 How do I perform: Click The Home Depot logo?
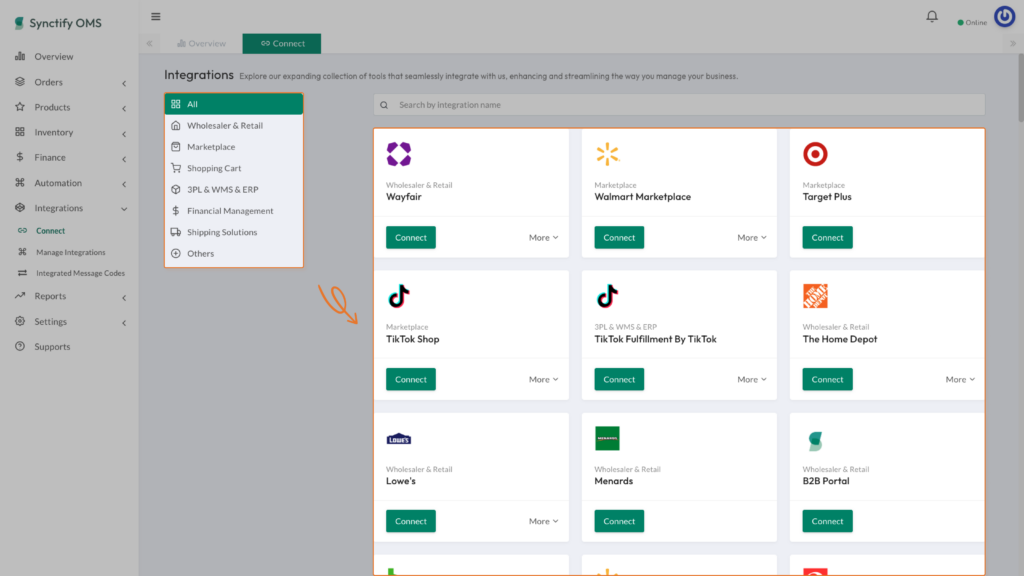coord(815,296)
